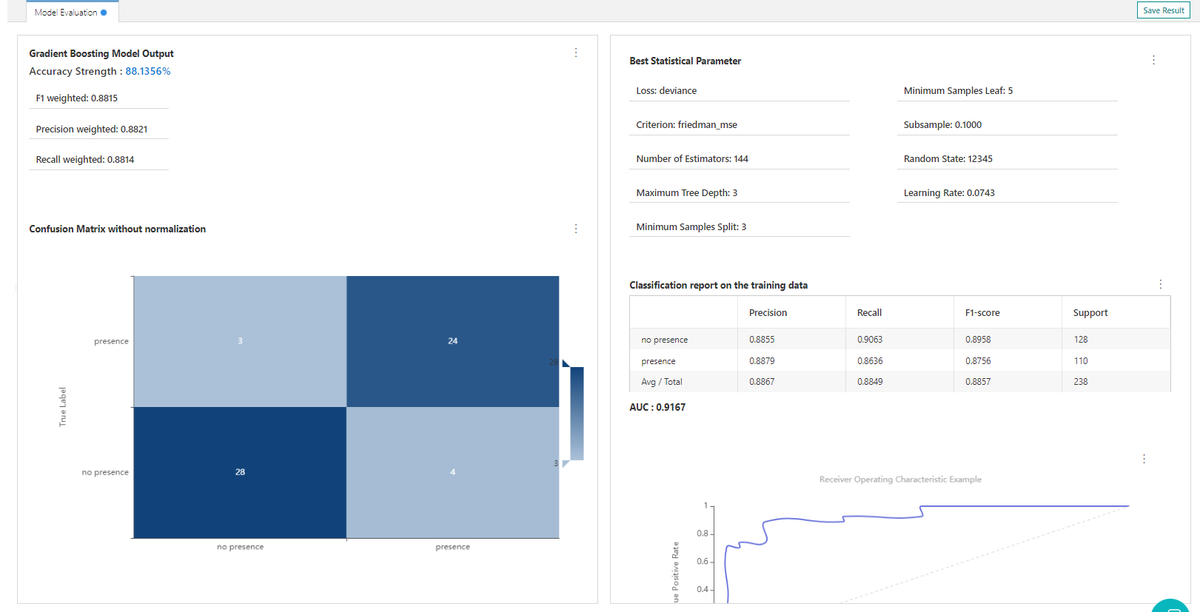
Task: Click the F1-score column header
Action: point(982,313)
